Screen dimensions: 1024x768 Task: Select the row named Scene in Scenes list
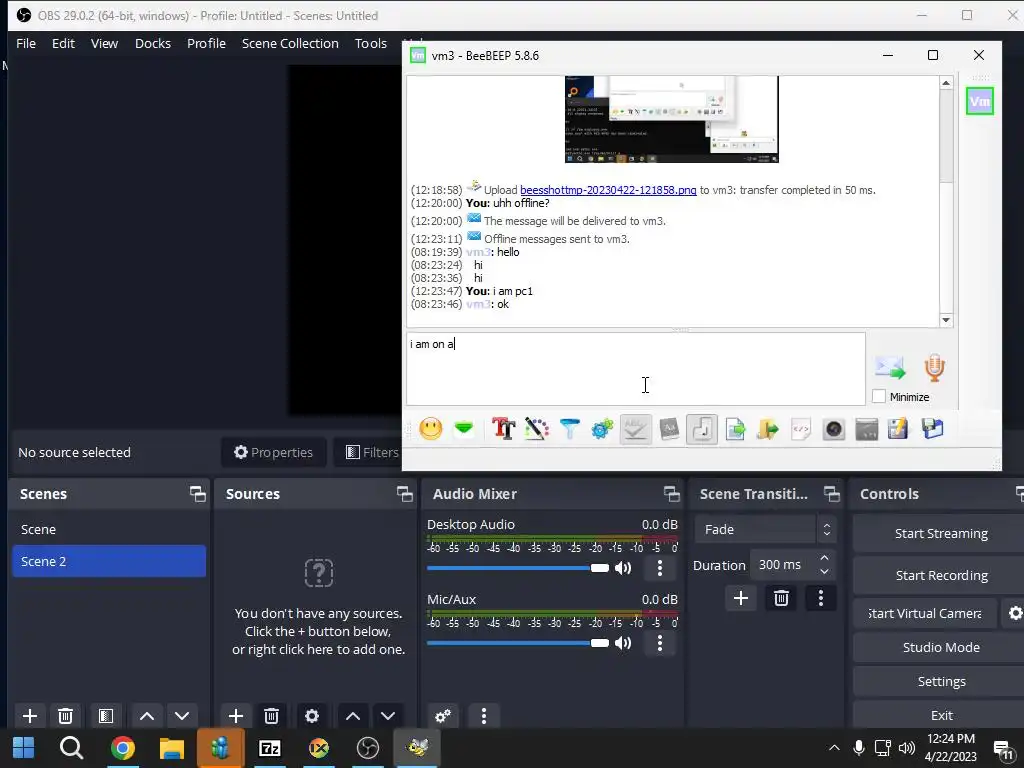(109, 530)
